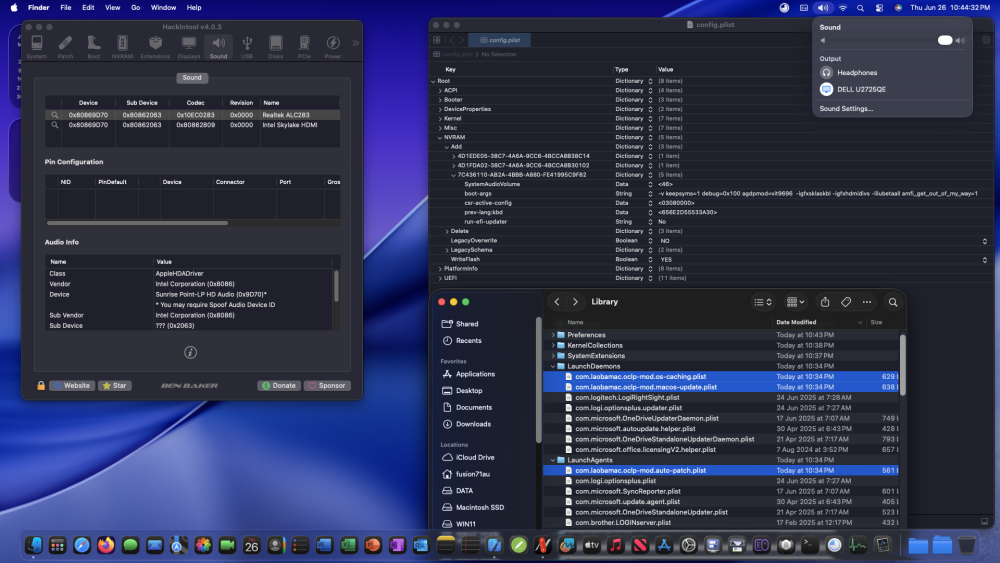Open the Window menu in menu bar
The image size is (1000, 563).
163,8
